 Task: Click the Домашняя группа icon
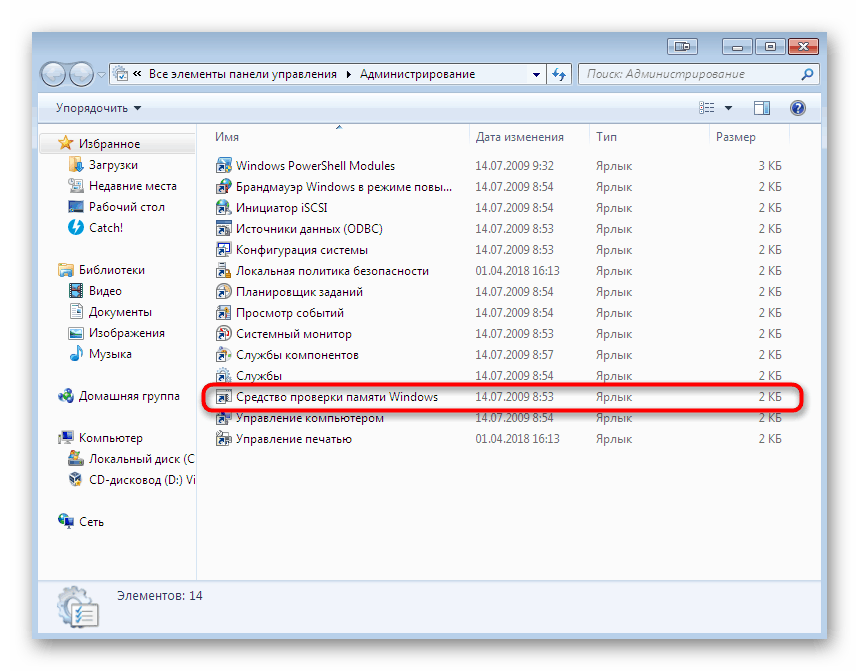click(x=66, y=396)
